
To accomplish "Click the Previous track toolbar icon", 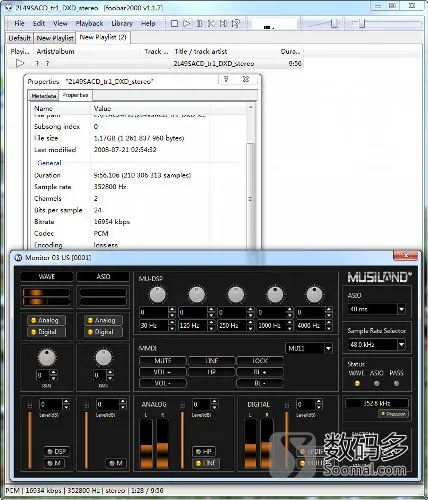I will (x=211, y=24).
